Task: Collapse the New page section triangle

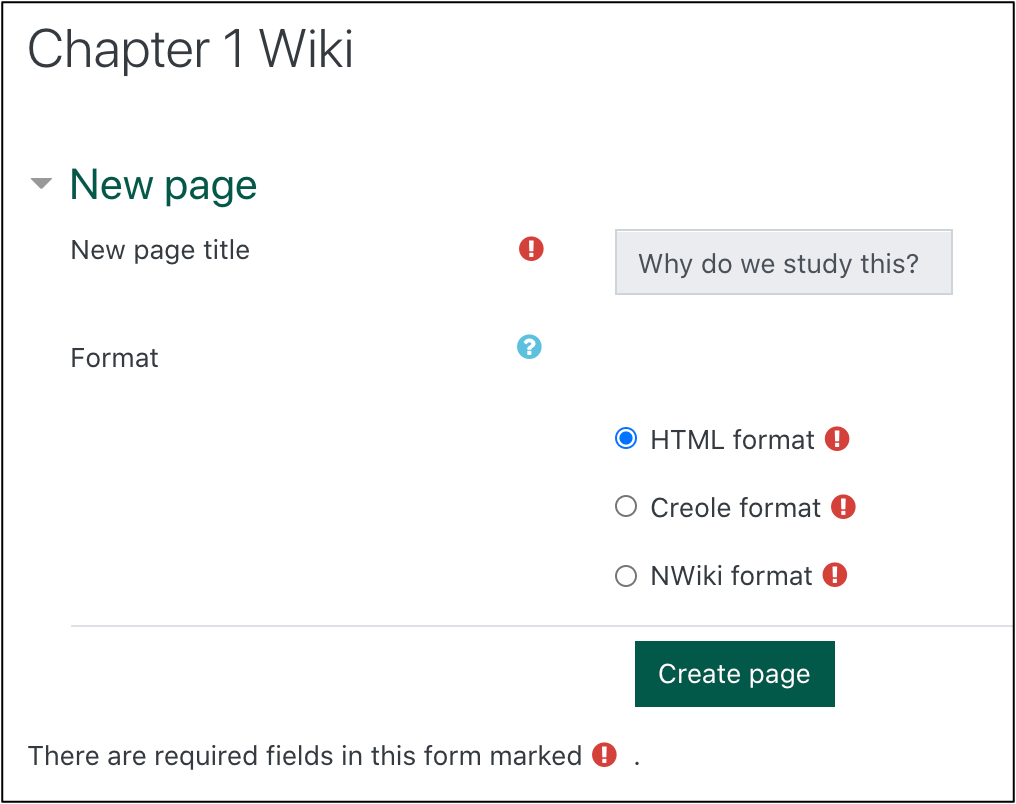Action: tap(41, 184)
